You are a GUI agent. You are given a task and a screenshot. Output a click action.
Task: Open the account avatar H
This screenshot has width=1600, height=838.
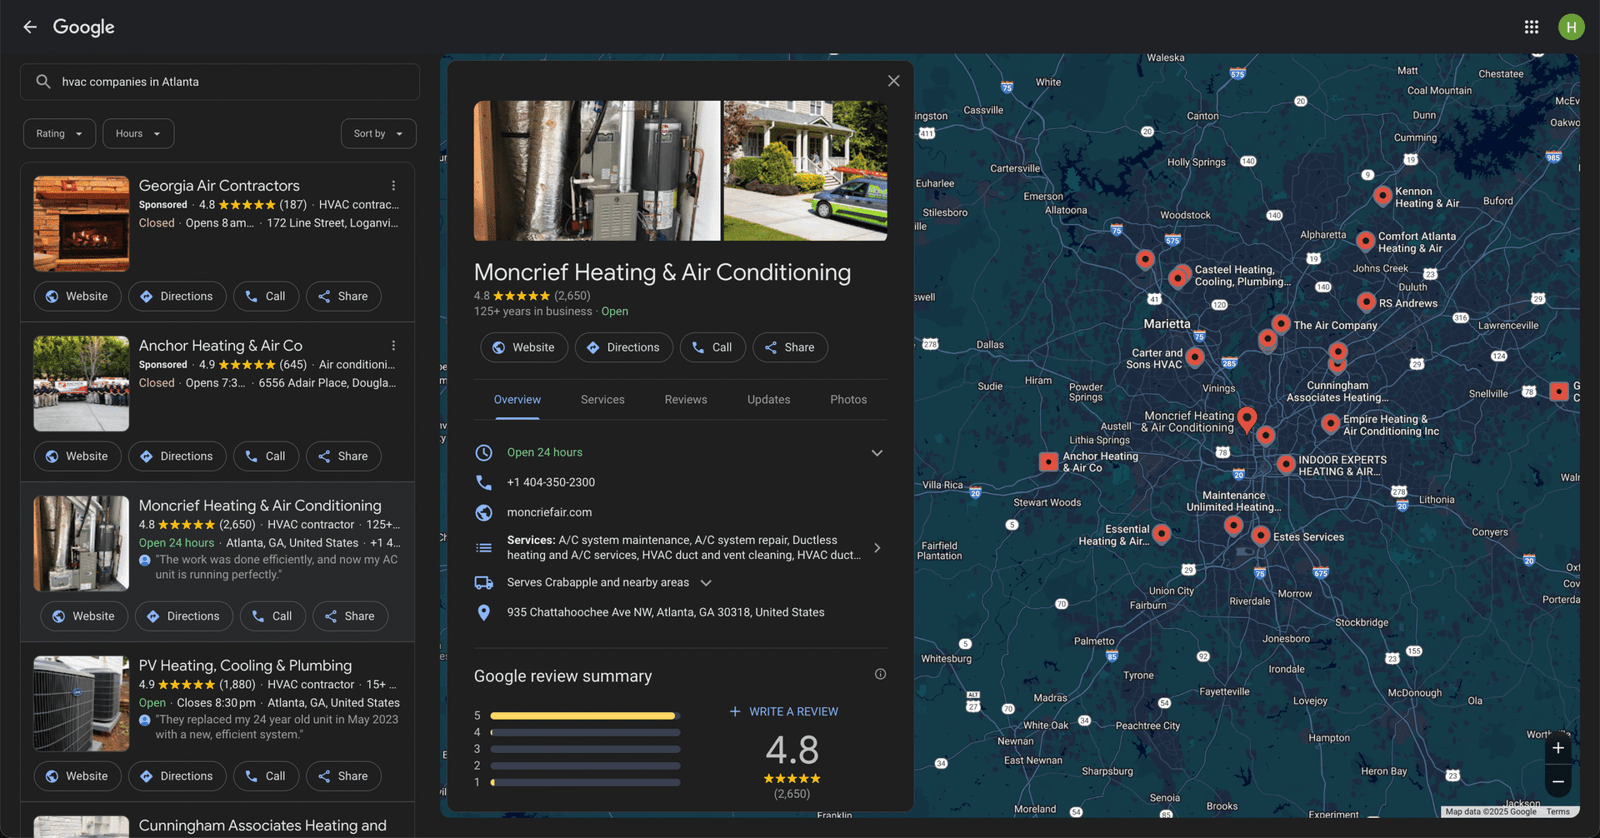click(x=1571, y=27)
